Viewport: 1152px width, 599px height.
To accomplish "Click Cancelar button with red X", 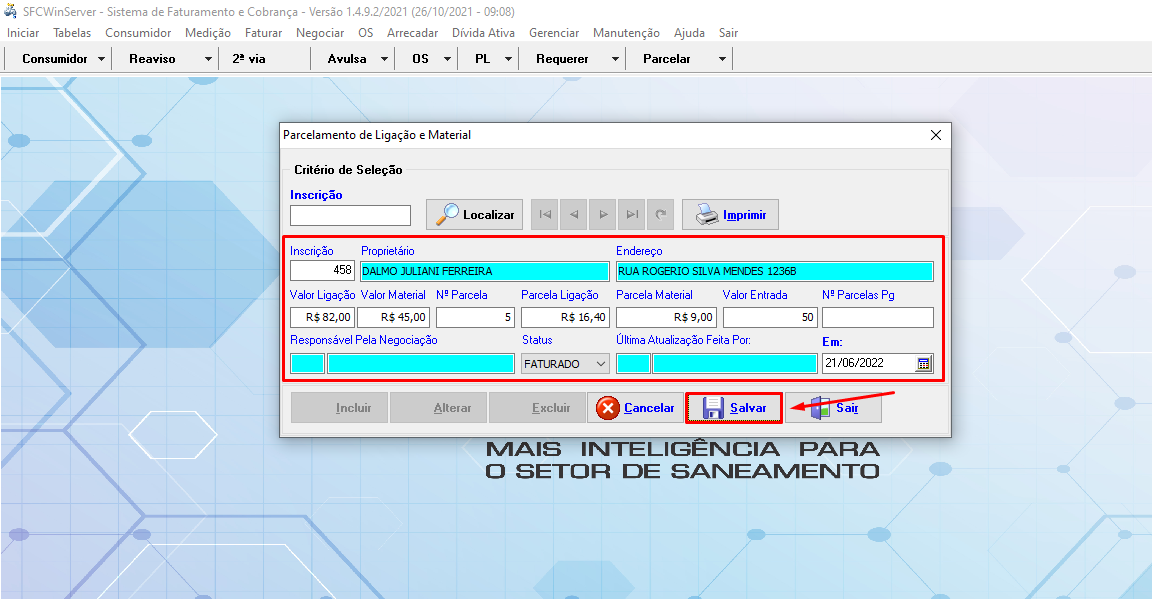I will (636, 408).
